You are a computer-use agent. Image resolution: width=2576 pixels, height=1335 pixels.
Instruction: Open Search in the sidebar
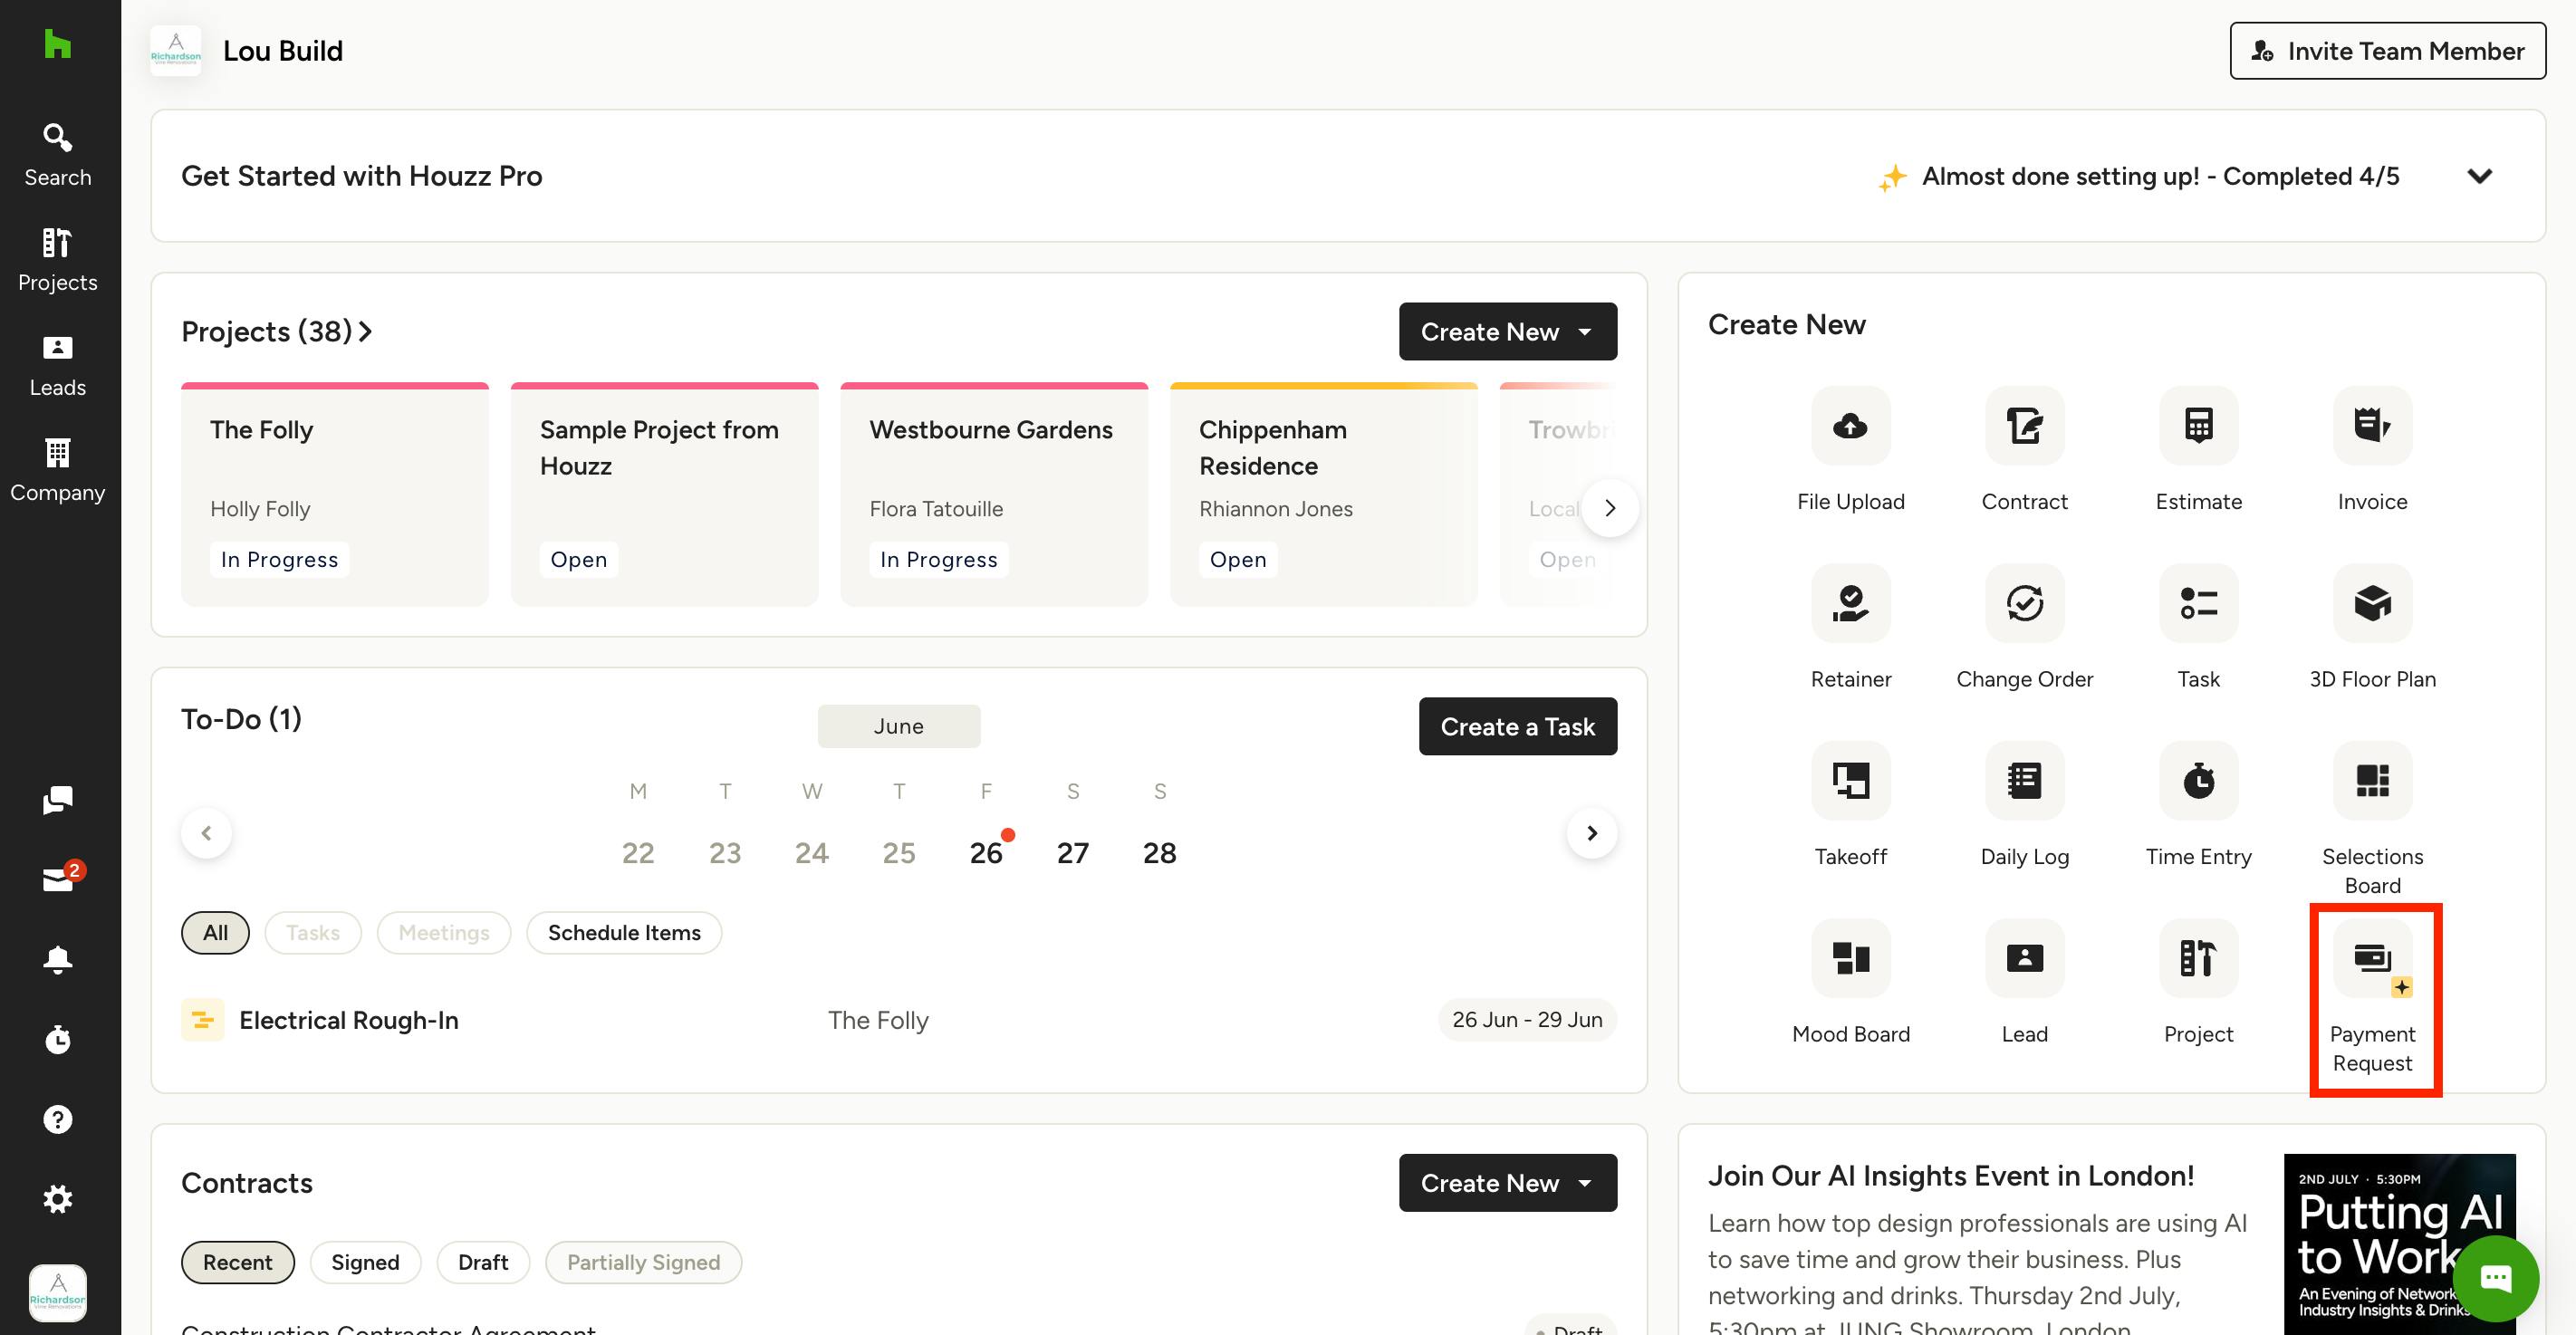tap(57, 155)
